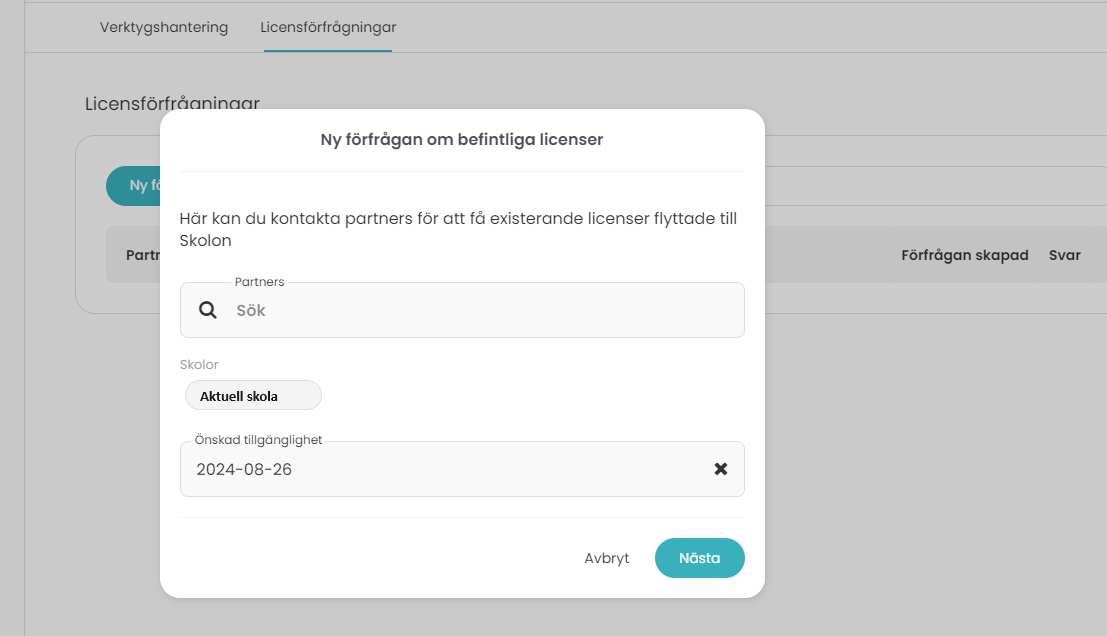Sort by the Svar column header
The image size is (1107, 636).
(x=1065, y=255)
